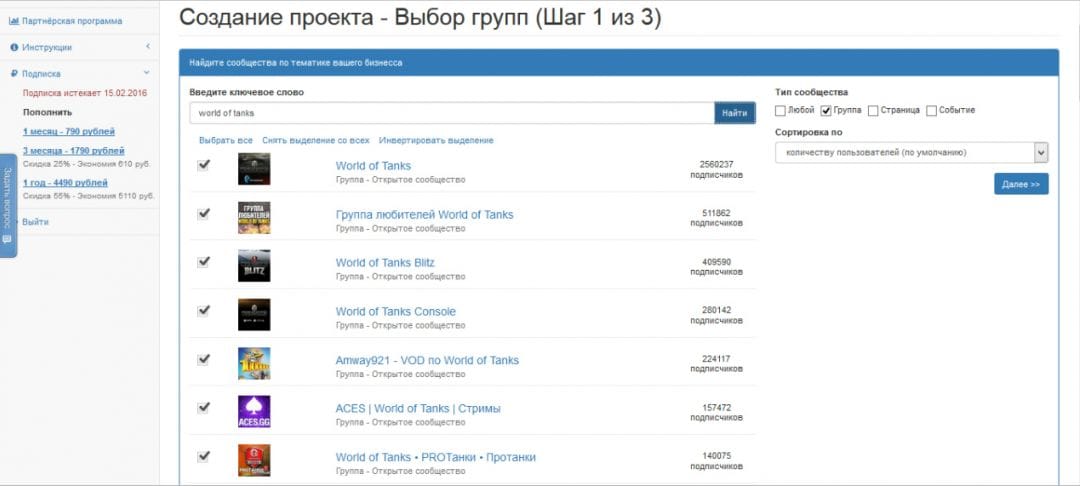Click the 140075 подписчиков count
Image resolution: width=1080 pixels, height=486 pixels.
click(x=716, y=461)
